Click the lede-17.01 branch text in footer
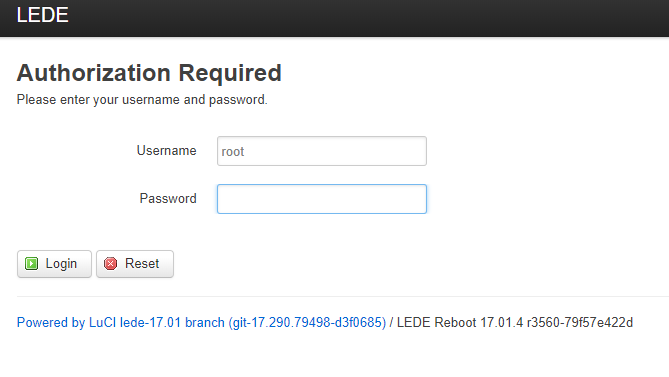Image resolution: width=669 pixels, height=377 pixels. point(172,322)
